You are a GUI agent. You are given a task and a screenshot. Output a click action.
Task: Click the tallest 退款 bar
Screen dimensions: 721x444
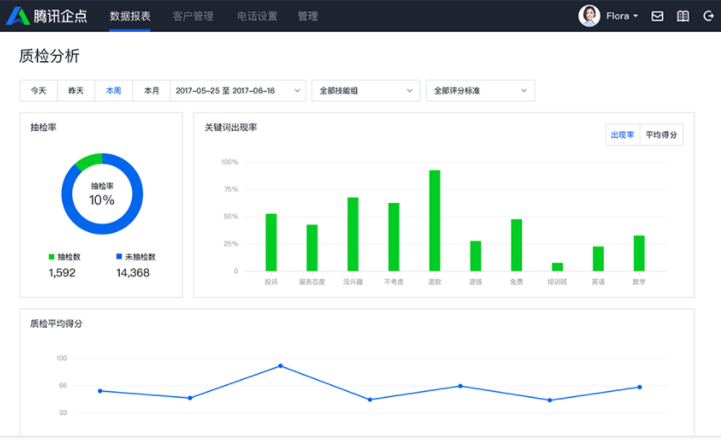(x=435, y=221)
